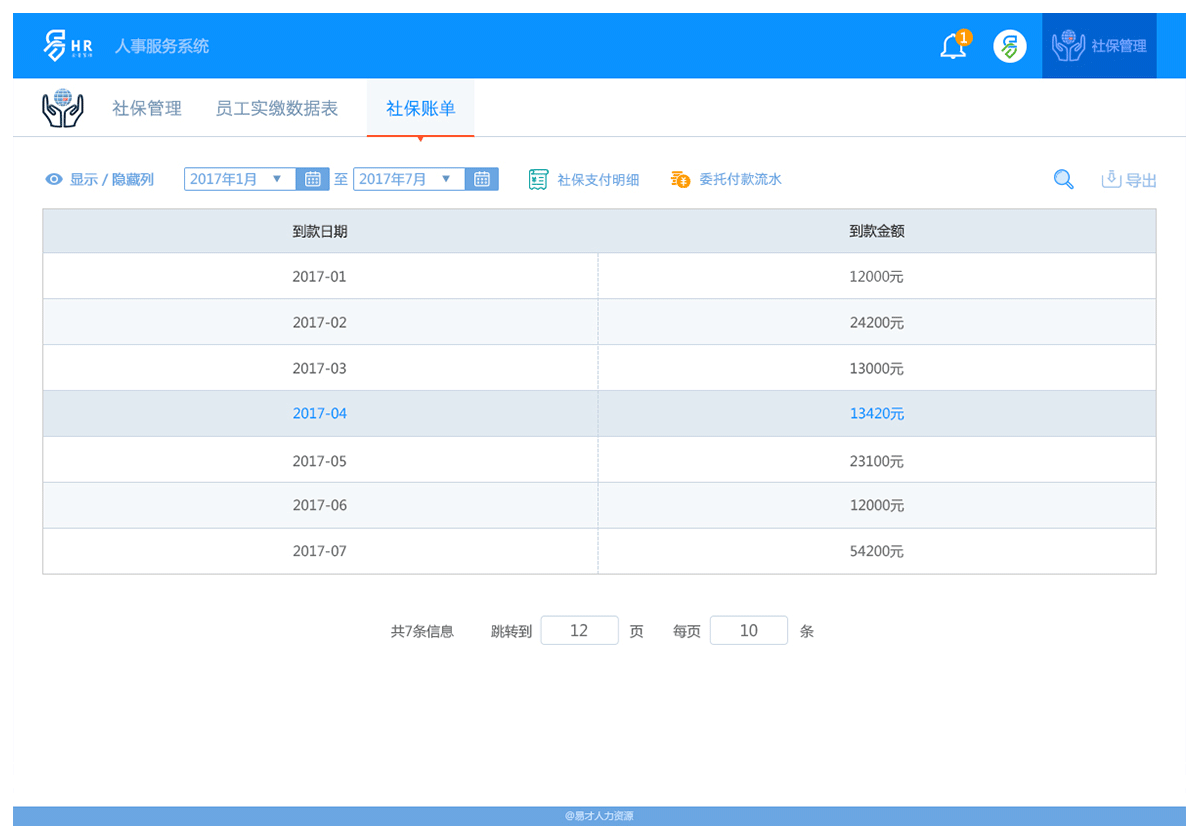Image resolution: width=1200 pixels, height=840 pixels.
Task: Select the 2017-03 date cell
Action: point(320,368)
